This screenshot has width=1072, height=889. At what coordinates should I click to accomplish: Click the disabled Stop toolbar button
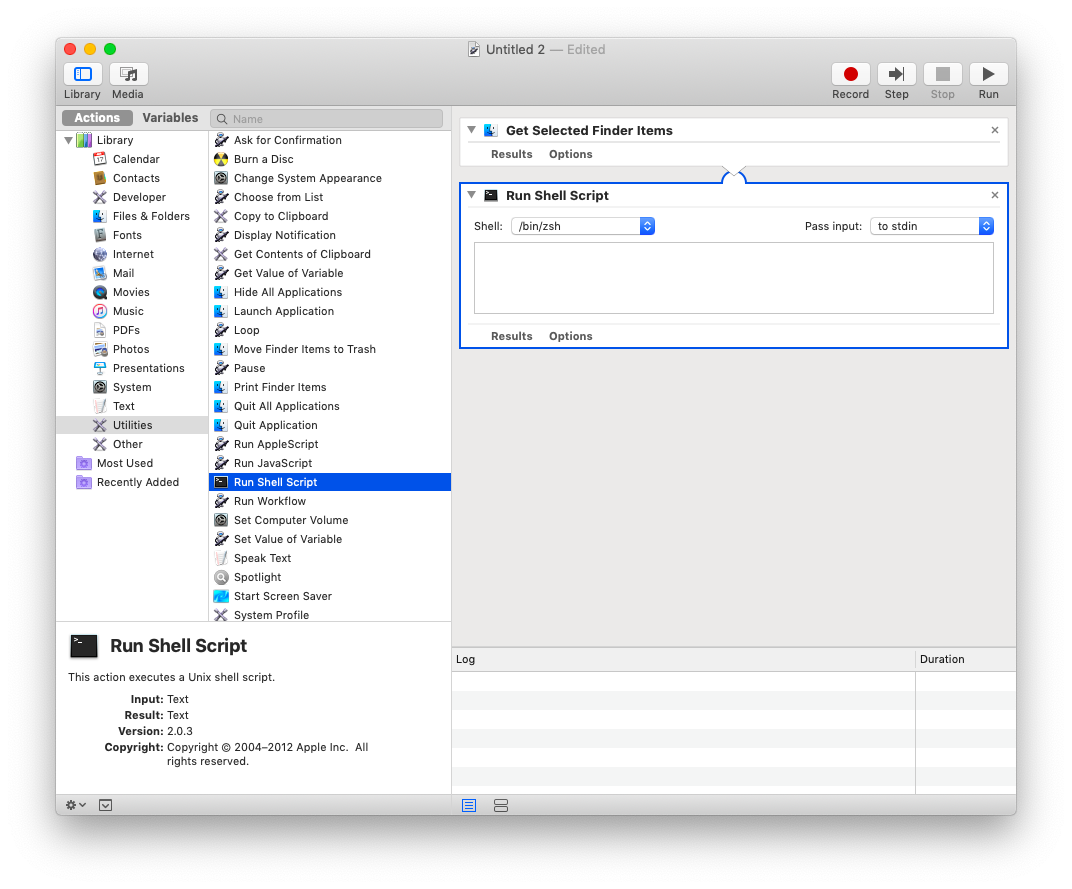[x=942, y=74]
